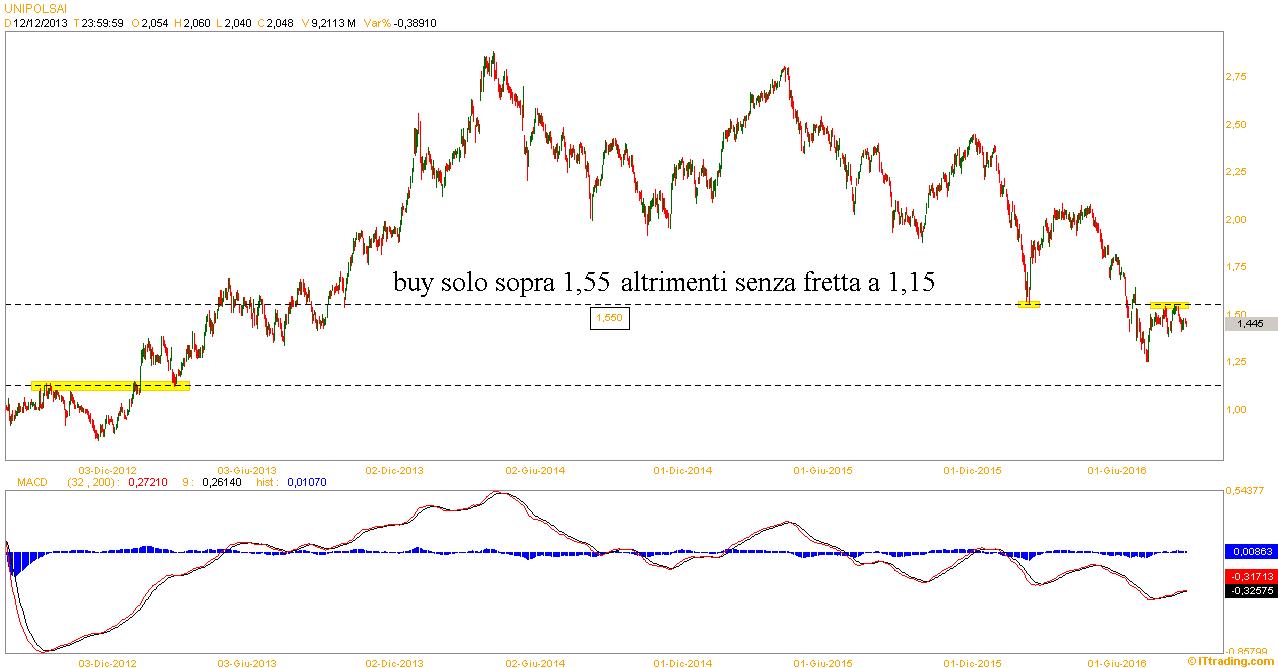Click the 2,75 price axis label
1278x668 pixels.
[1236, 77]
